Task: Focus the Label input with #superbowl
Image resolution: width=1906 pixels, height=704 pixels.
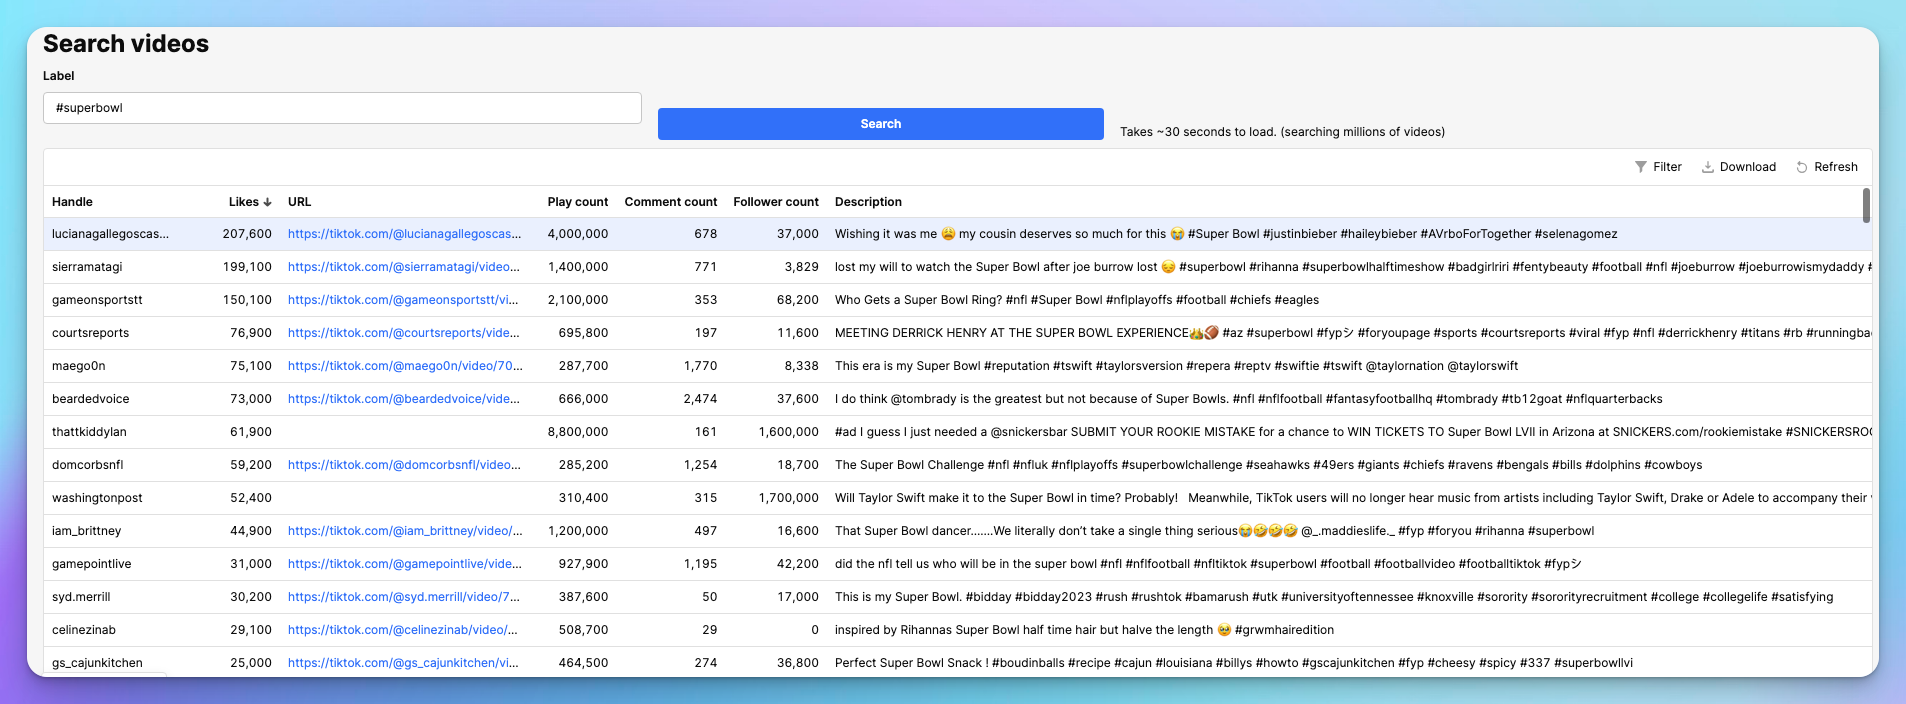Action: [x=342, y=108]
